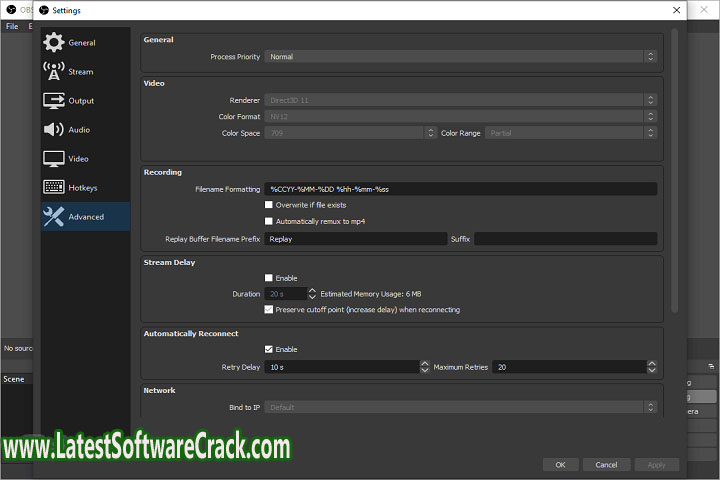Open the General settings gear icon
The height and width of the screenshot is (480, 720).
click(53, 43)
